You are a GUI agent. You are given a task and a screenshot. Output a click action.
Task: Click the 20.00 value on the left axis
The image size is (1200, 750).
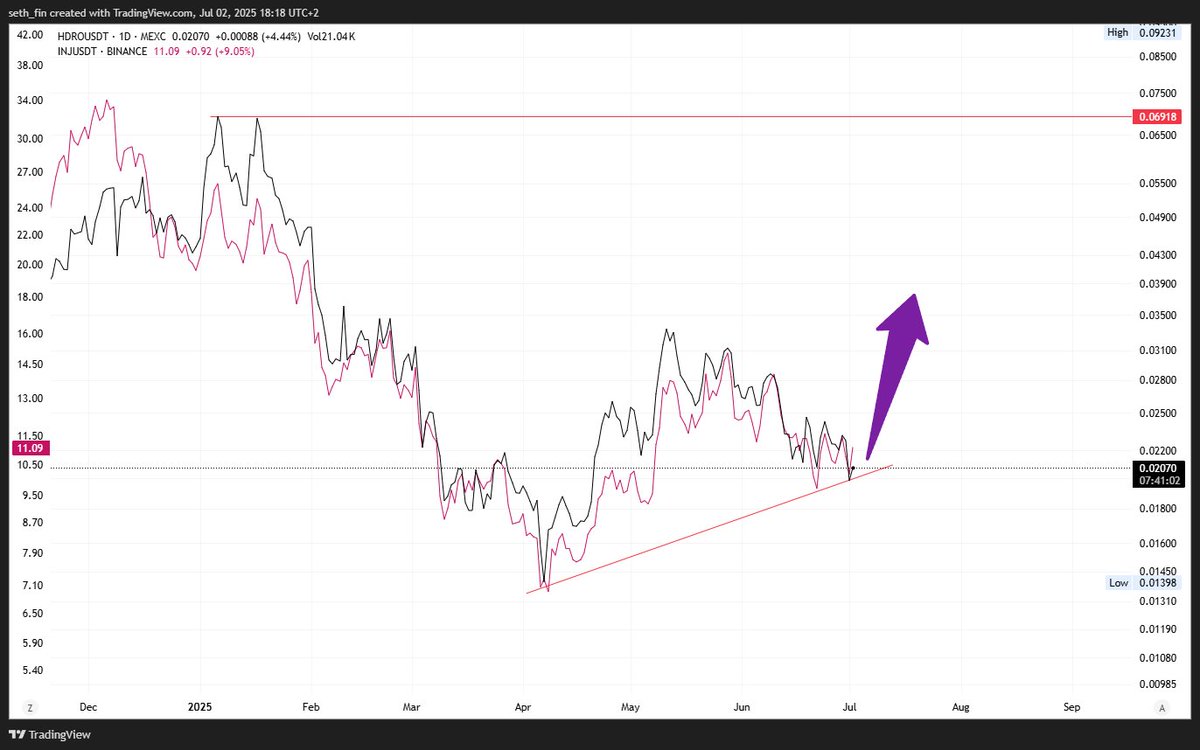click(31, 265)
